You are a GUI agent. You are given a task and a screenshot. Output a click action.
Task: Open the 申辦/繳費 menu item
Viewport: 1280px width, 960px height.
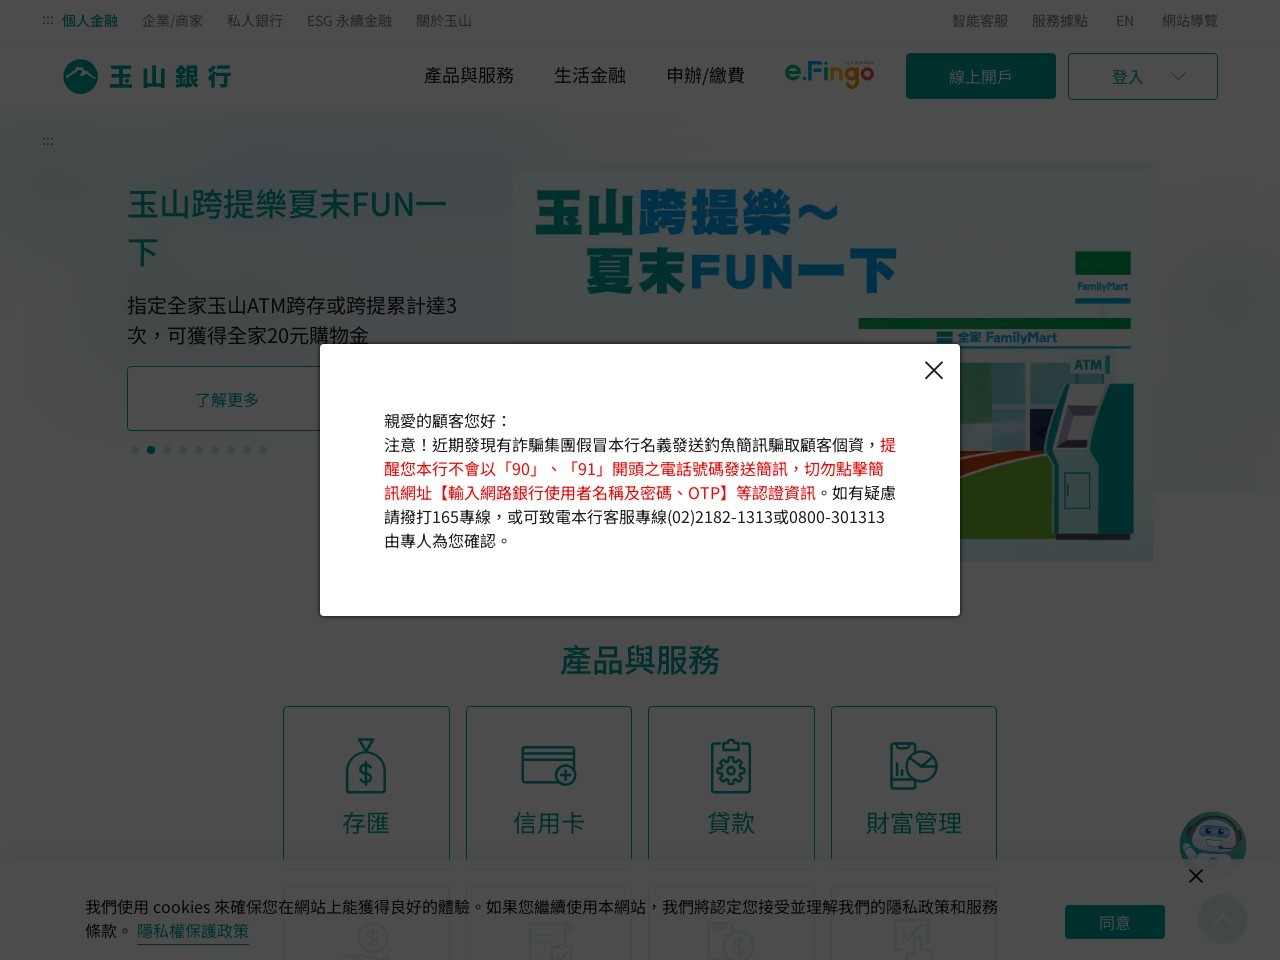[x=705, y=76]
